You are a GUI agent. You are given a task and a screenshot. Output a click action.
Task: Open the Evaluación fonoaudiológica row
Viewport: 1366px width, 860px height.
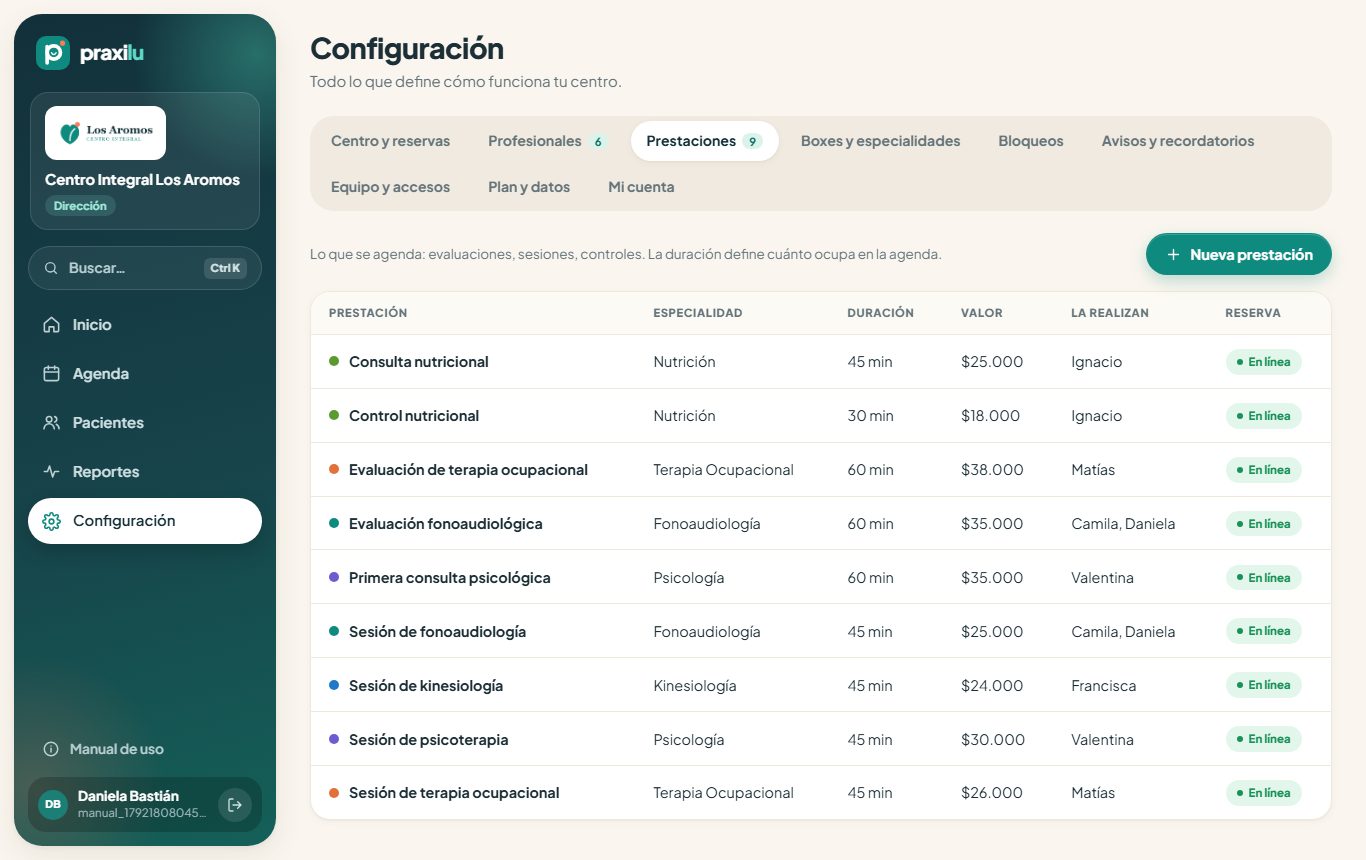pos(821,524)
